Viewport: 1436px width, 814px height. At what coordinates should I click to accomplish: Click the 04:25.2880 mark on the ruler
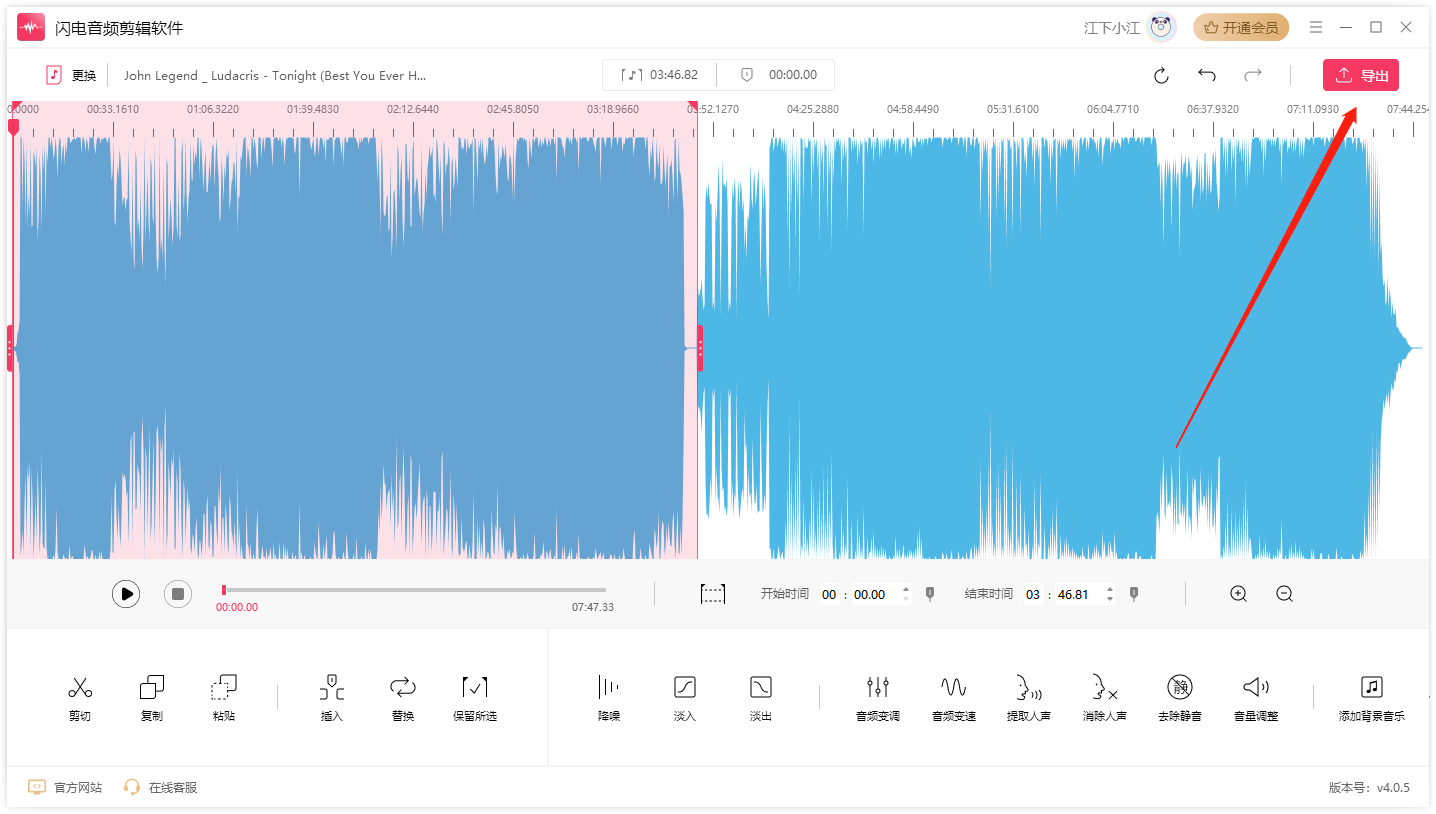pos(813,109)
